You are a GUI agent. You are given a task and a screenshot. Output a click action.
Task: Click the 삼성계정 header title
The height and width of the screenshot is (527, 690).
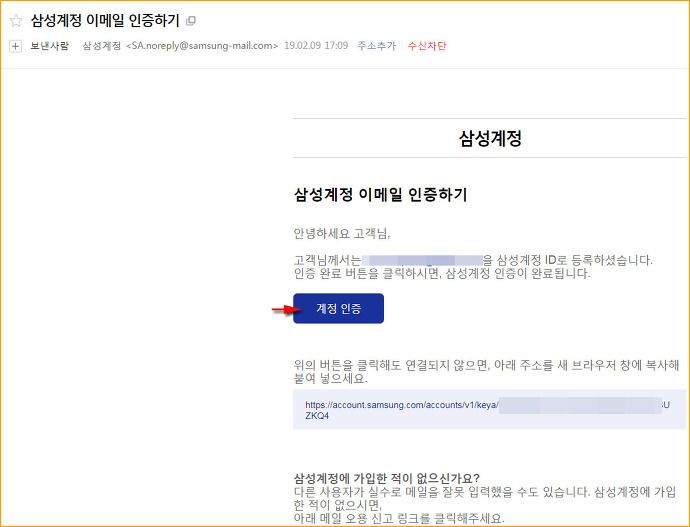click(x=490, y=139)
